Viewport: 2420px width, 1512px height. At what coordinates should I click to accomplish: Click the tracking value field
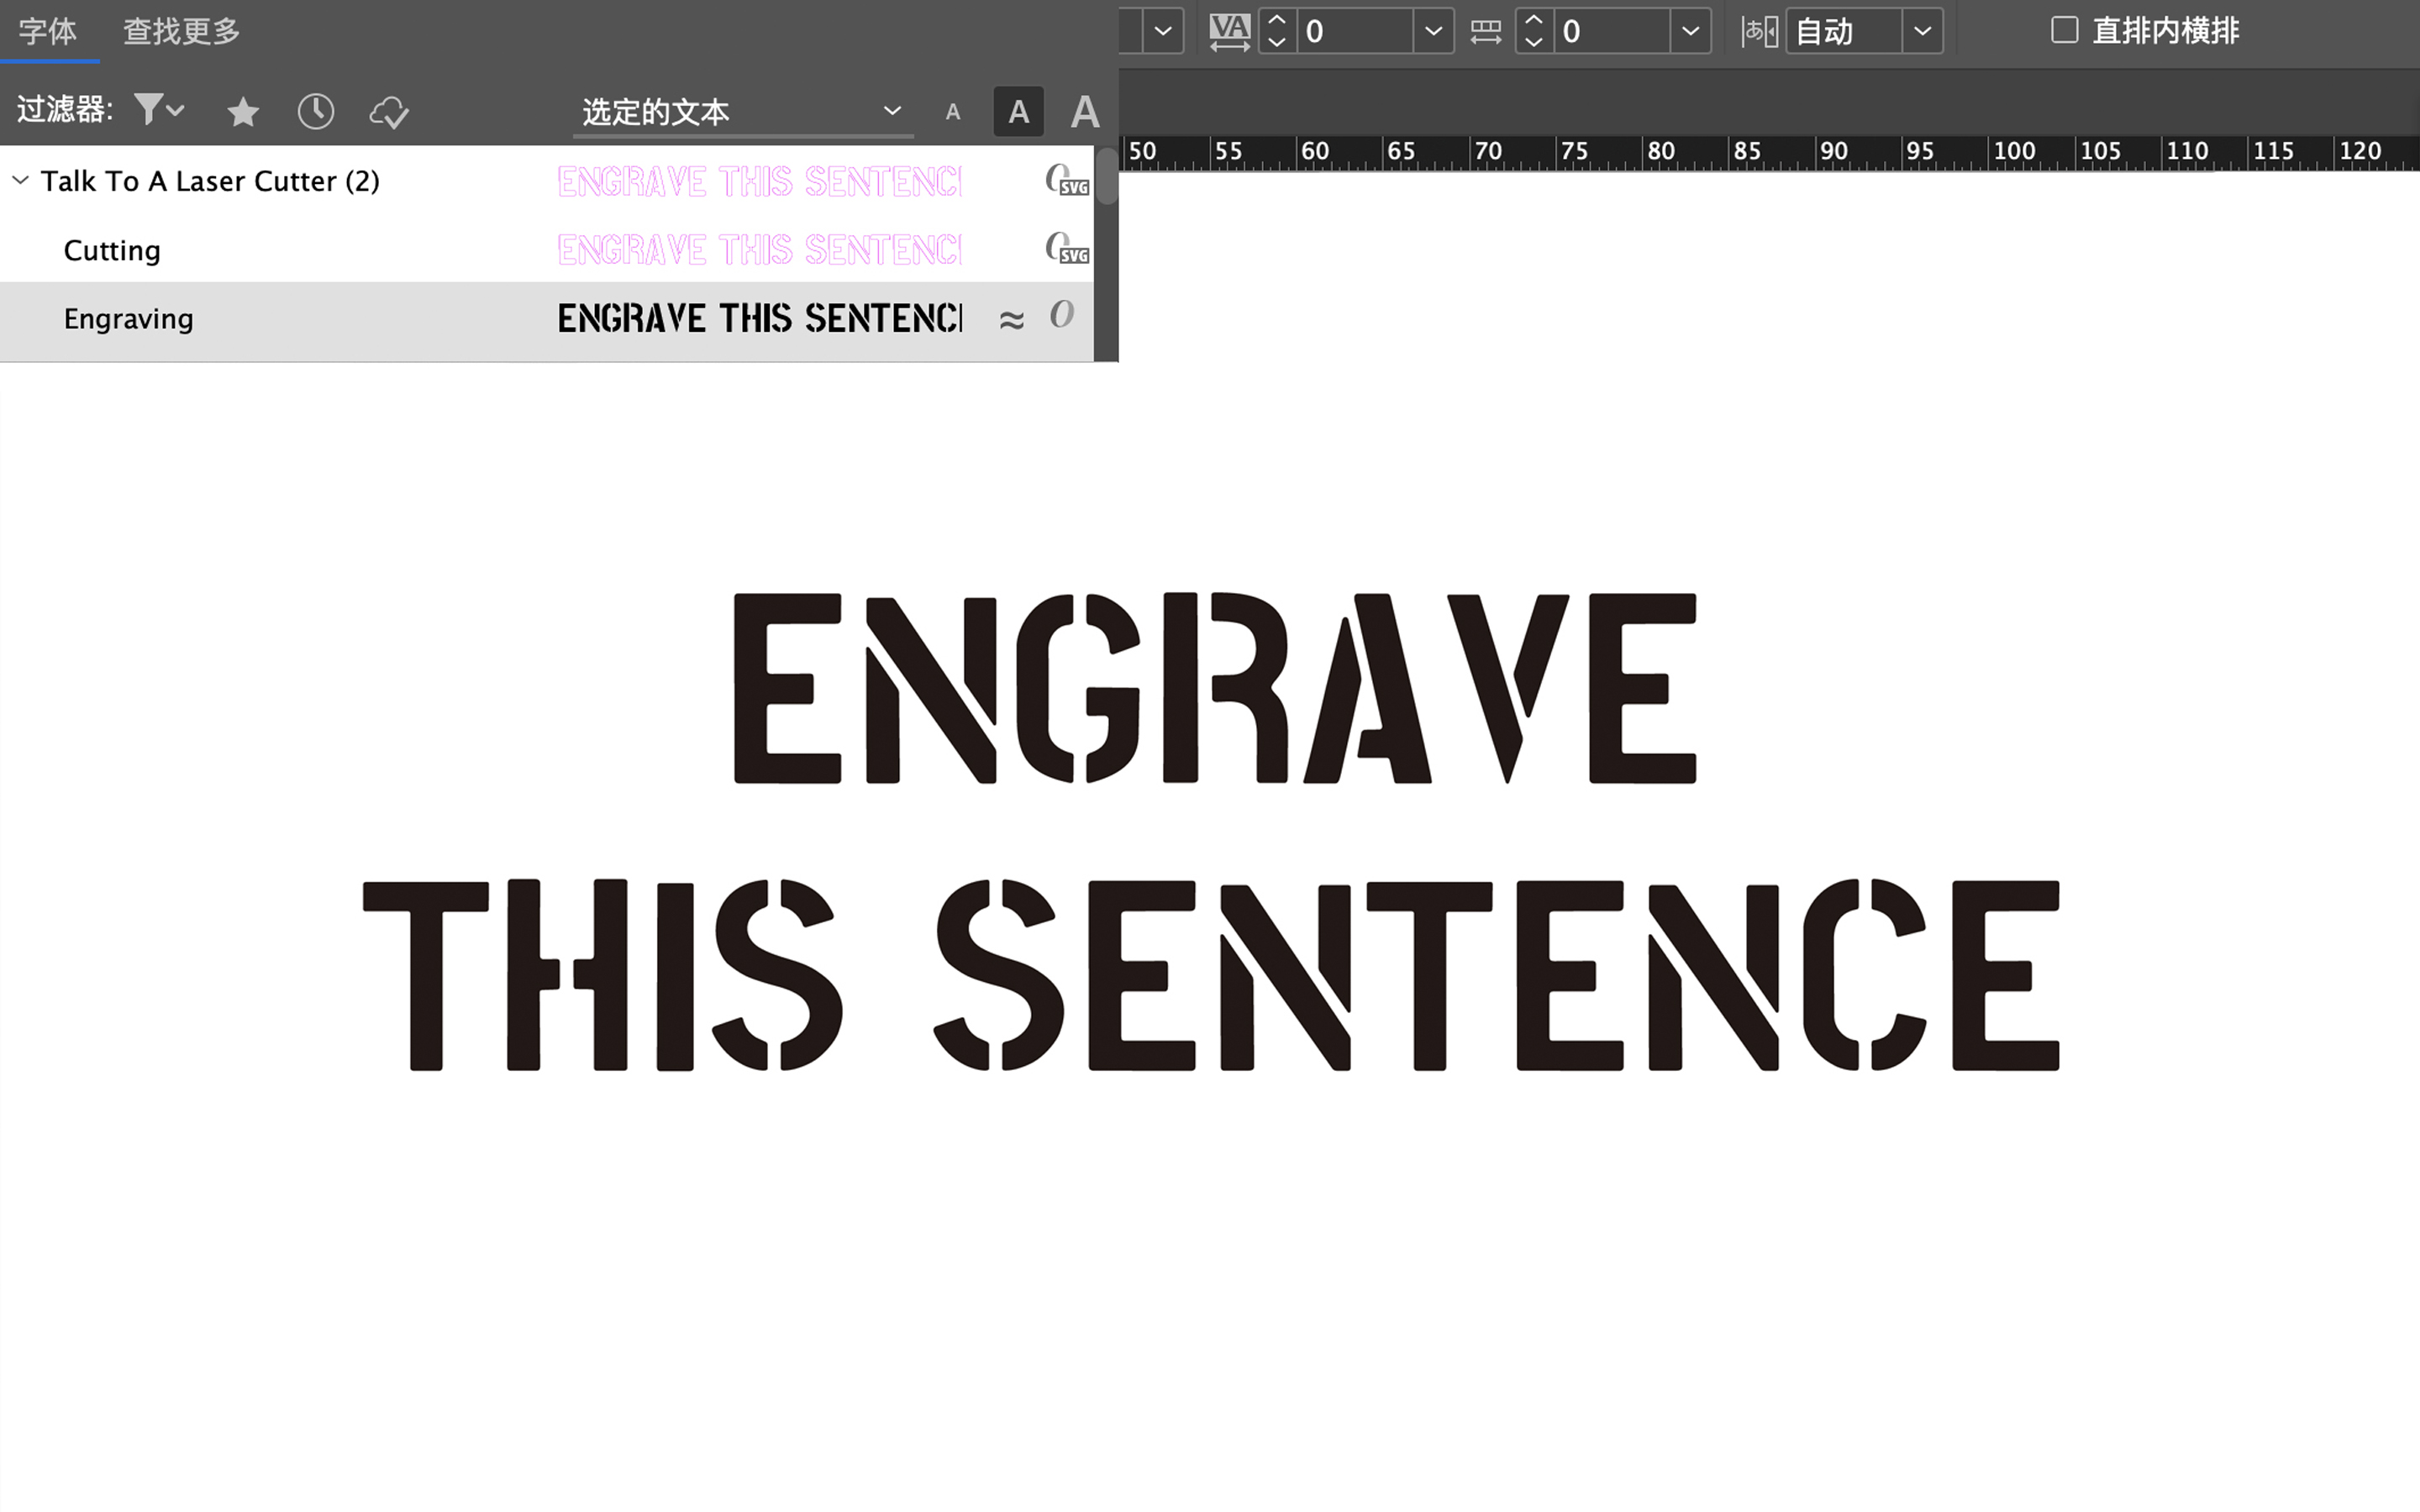tap(1355, 31)
